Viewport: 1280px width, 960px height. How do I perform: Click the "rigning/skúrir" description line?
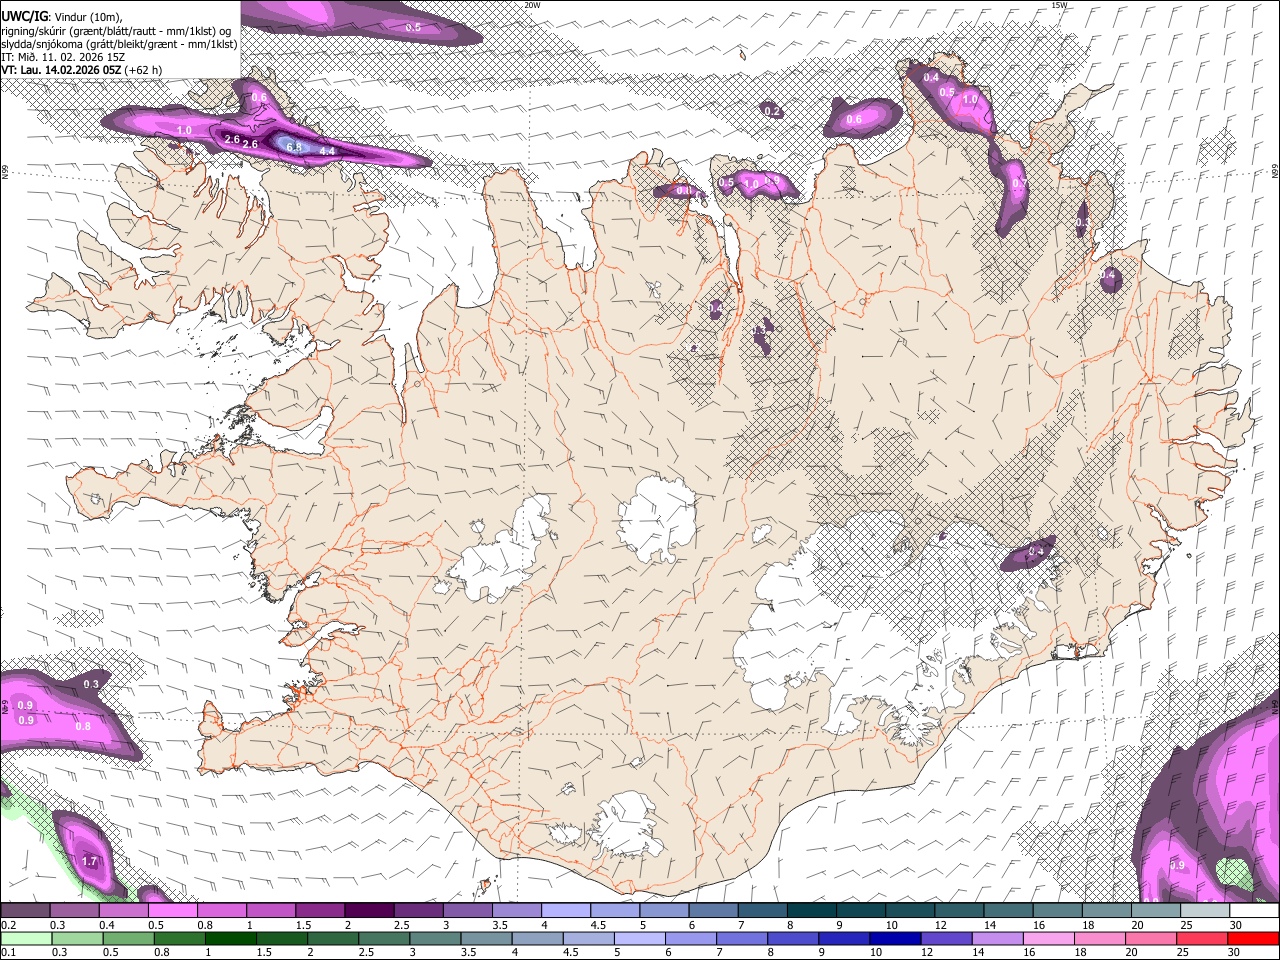116,31
